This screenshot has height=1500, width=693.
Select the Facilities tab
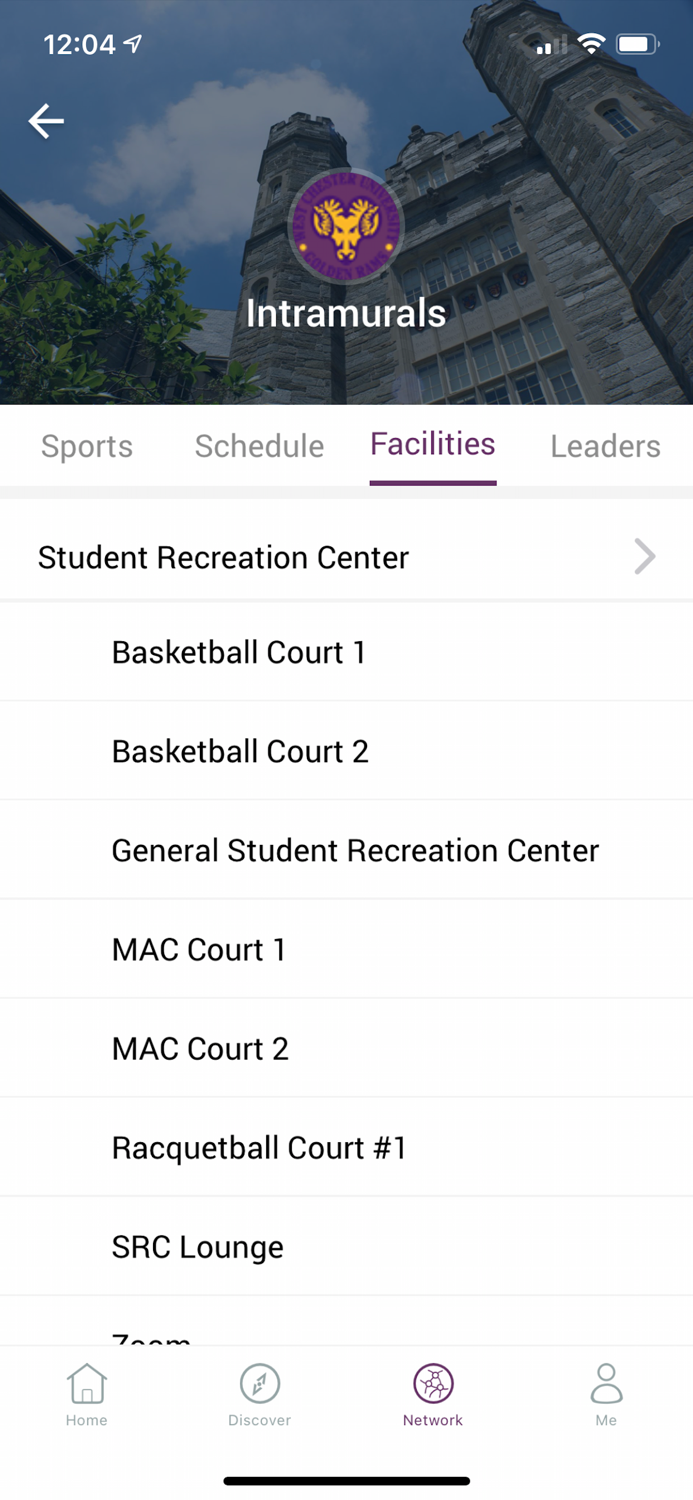click(x=432, y=444)
